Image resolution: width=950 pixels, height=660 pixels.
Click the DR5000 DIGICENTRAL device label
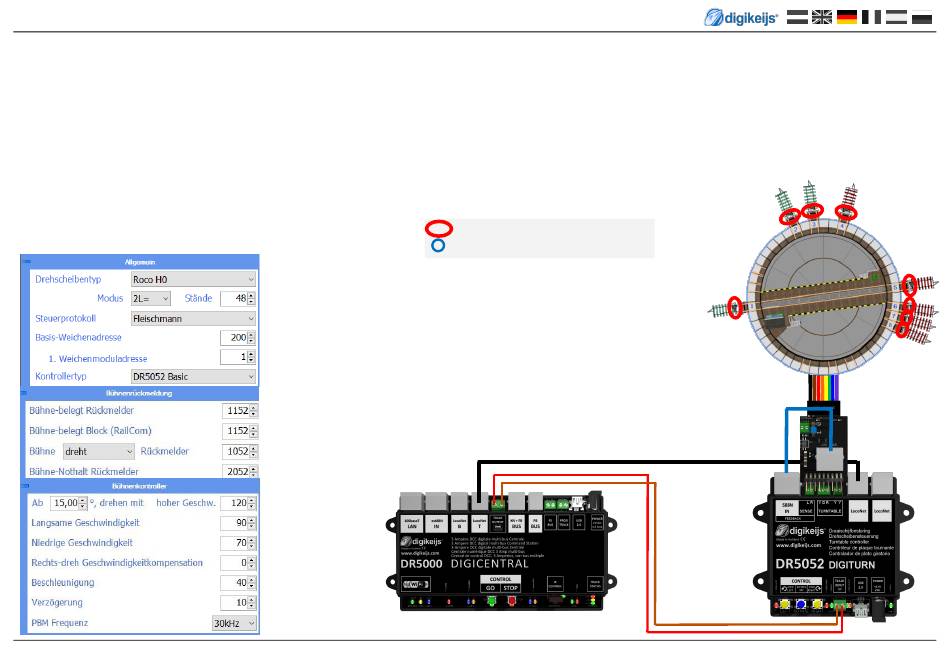coord(465,564)
